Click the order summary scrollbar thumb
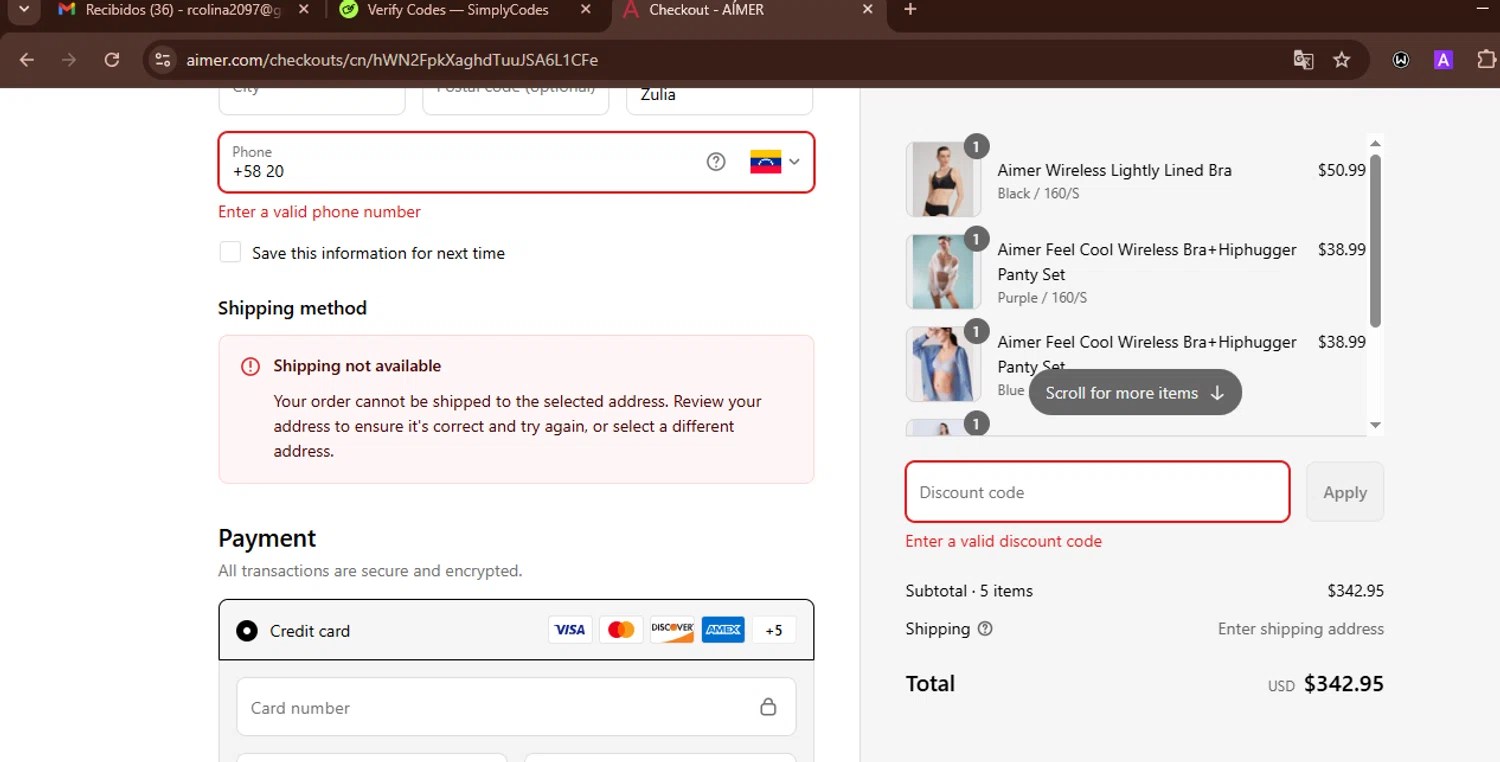 point(1375,240)
